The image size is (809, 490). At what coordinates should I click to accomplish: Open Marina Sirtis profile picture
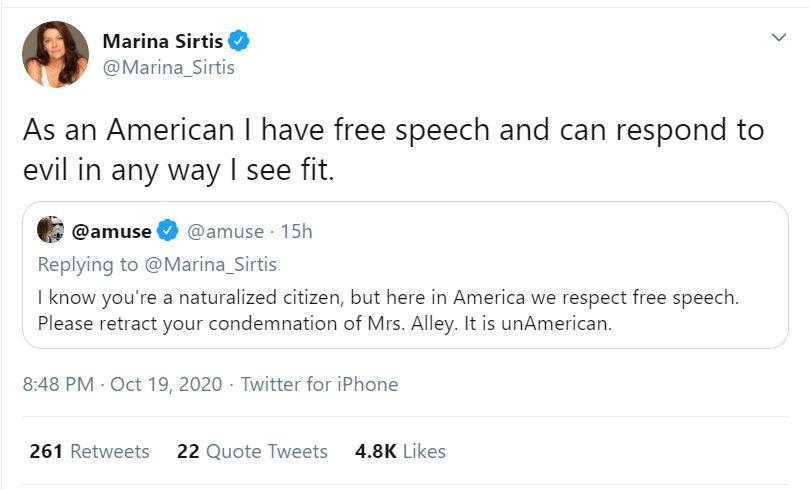(x=54, y=54)
